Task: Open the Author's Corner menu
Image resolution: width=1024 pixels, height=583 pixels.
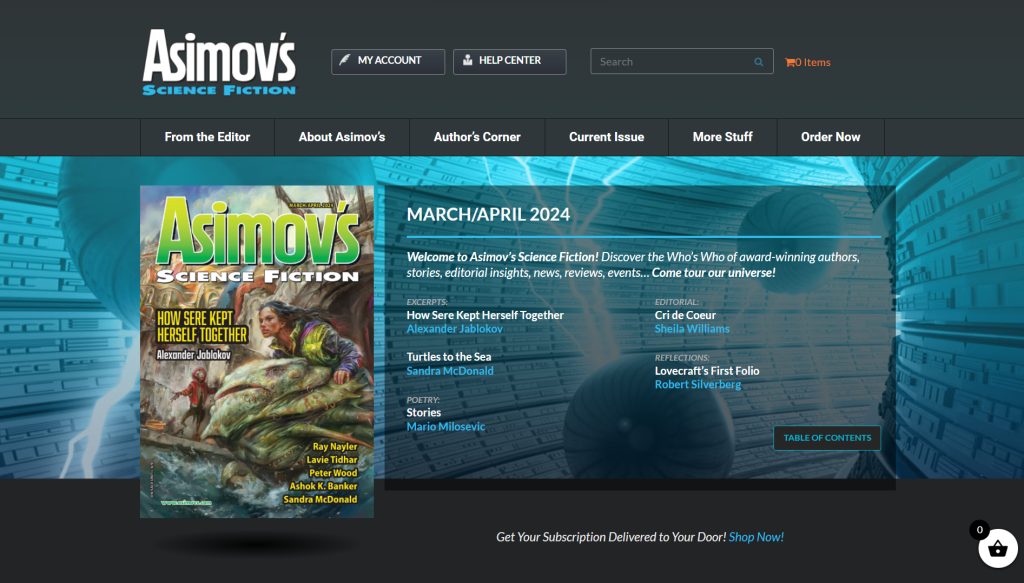Action: (477, 137)
